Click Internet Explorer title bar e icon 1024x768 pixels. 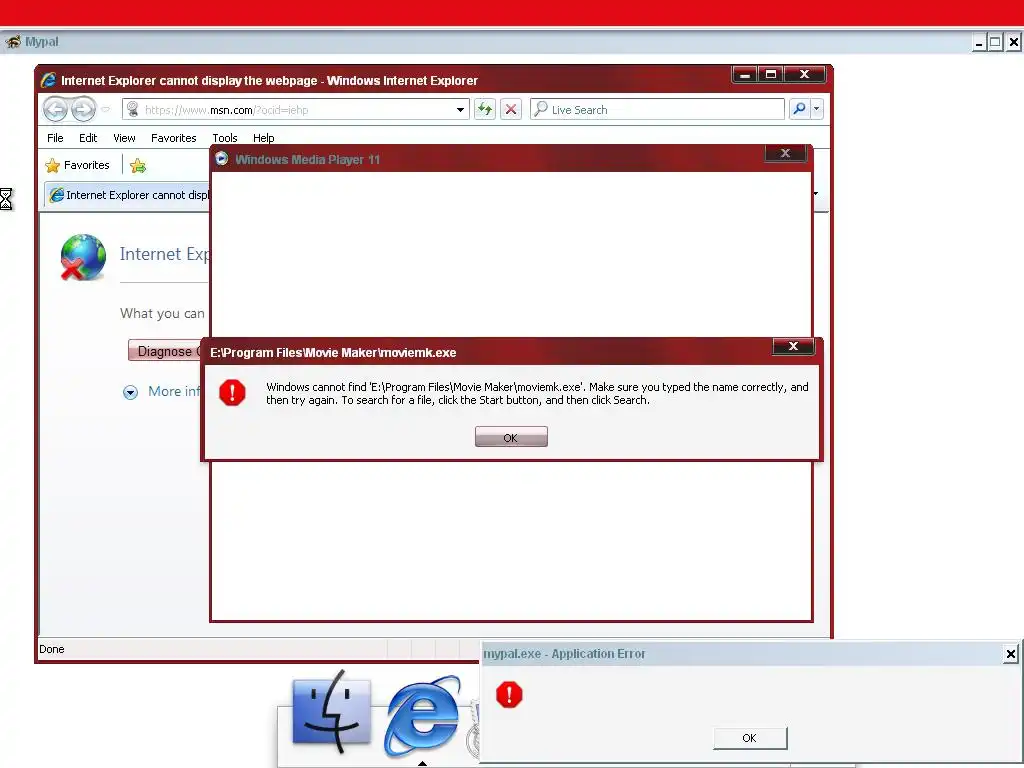(x=48, y=80)
